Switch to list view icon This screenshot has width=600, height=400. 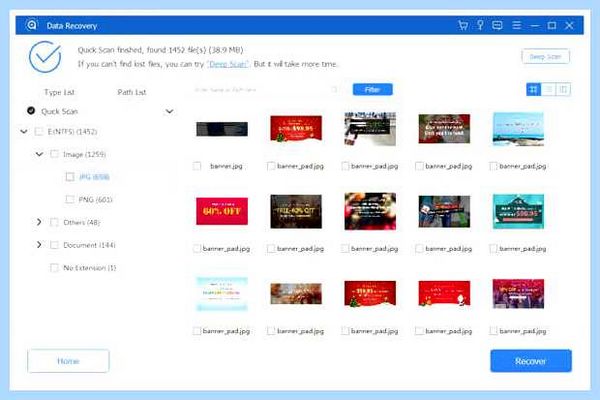tap(548, 90)
